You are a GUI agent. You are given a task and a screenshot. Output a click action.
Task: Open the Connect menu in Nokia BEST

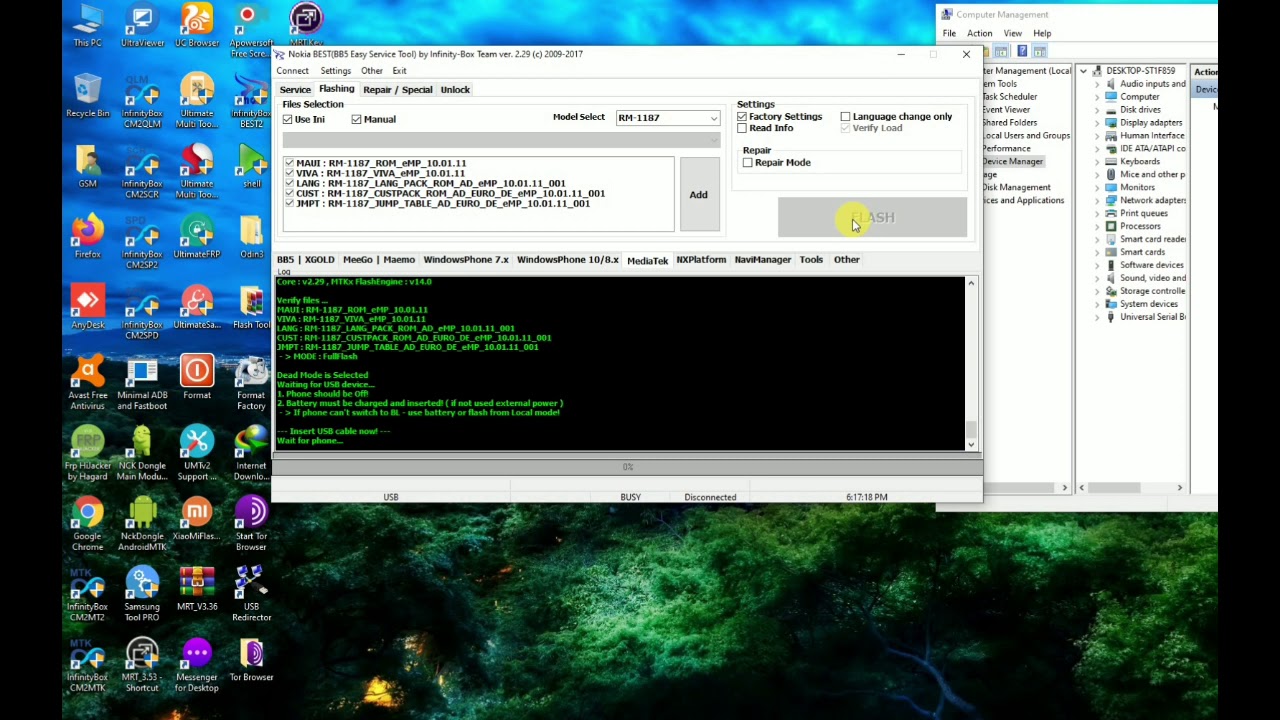[293, 71]
